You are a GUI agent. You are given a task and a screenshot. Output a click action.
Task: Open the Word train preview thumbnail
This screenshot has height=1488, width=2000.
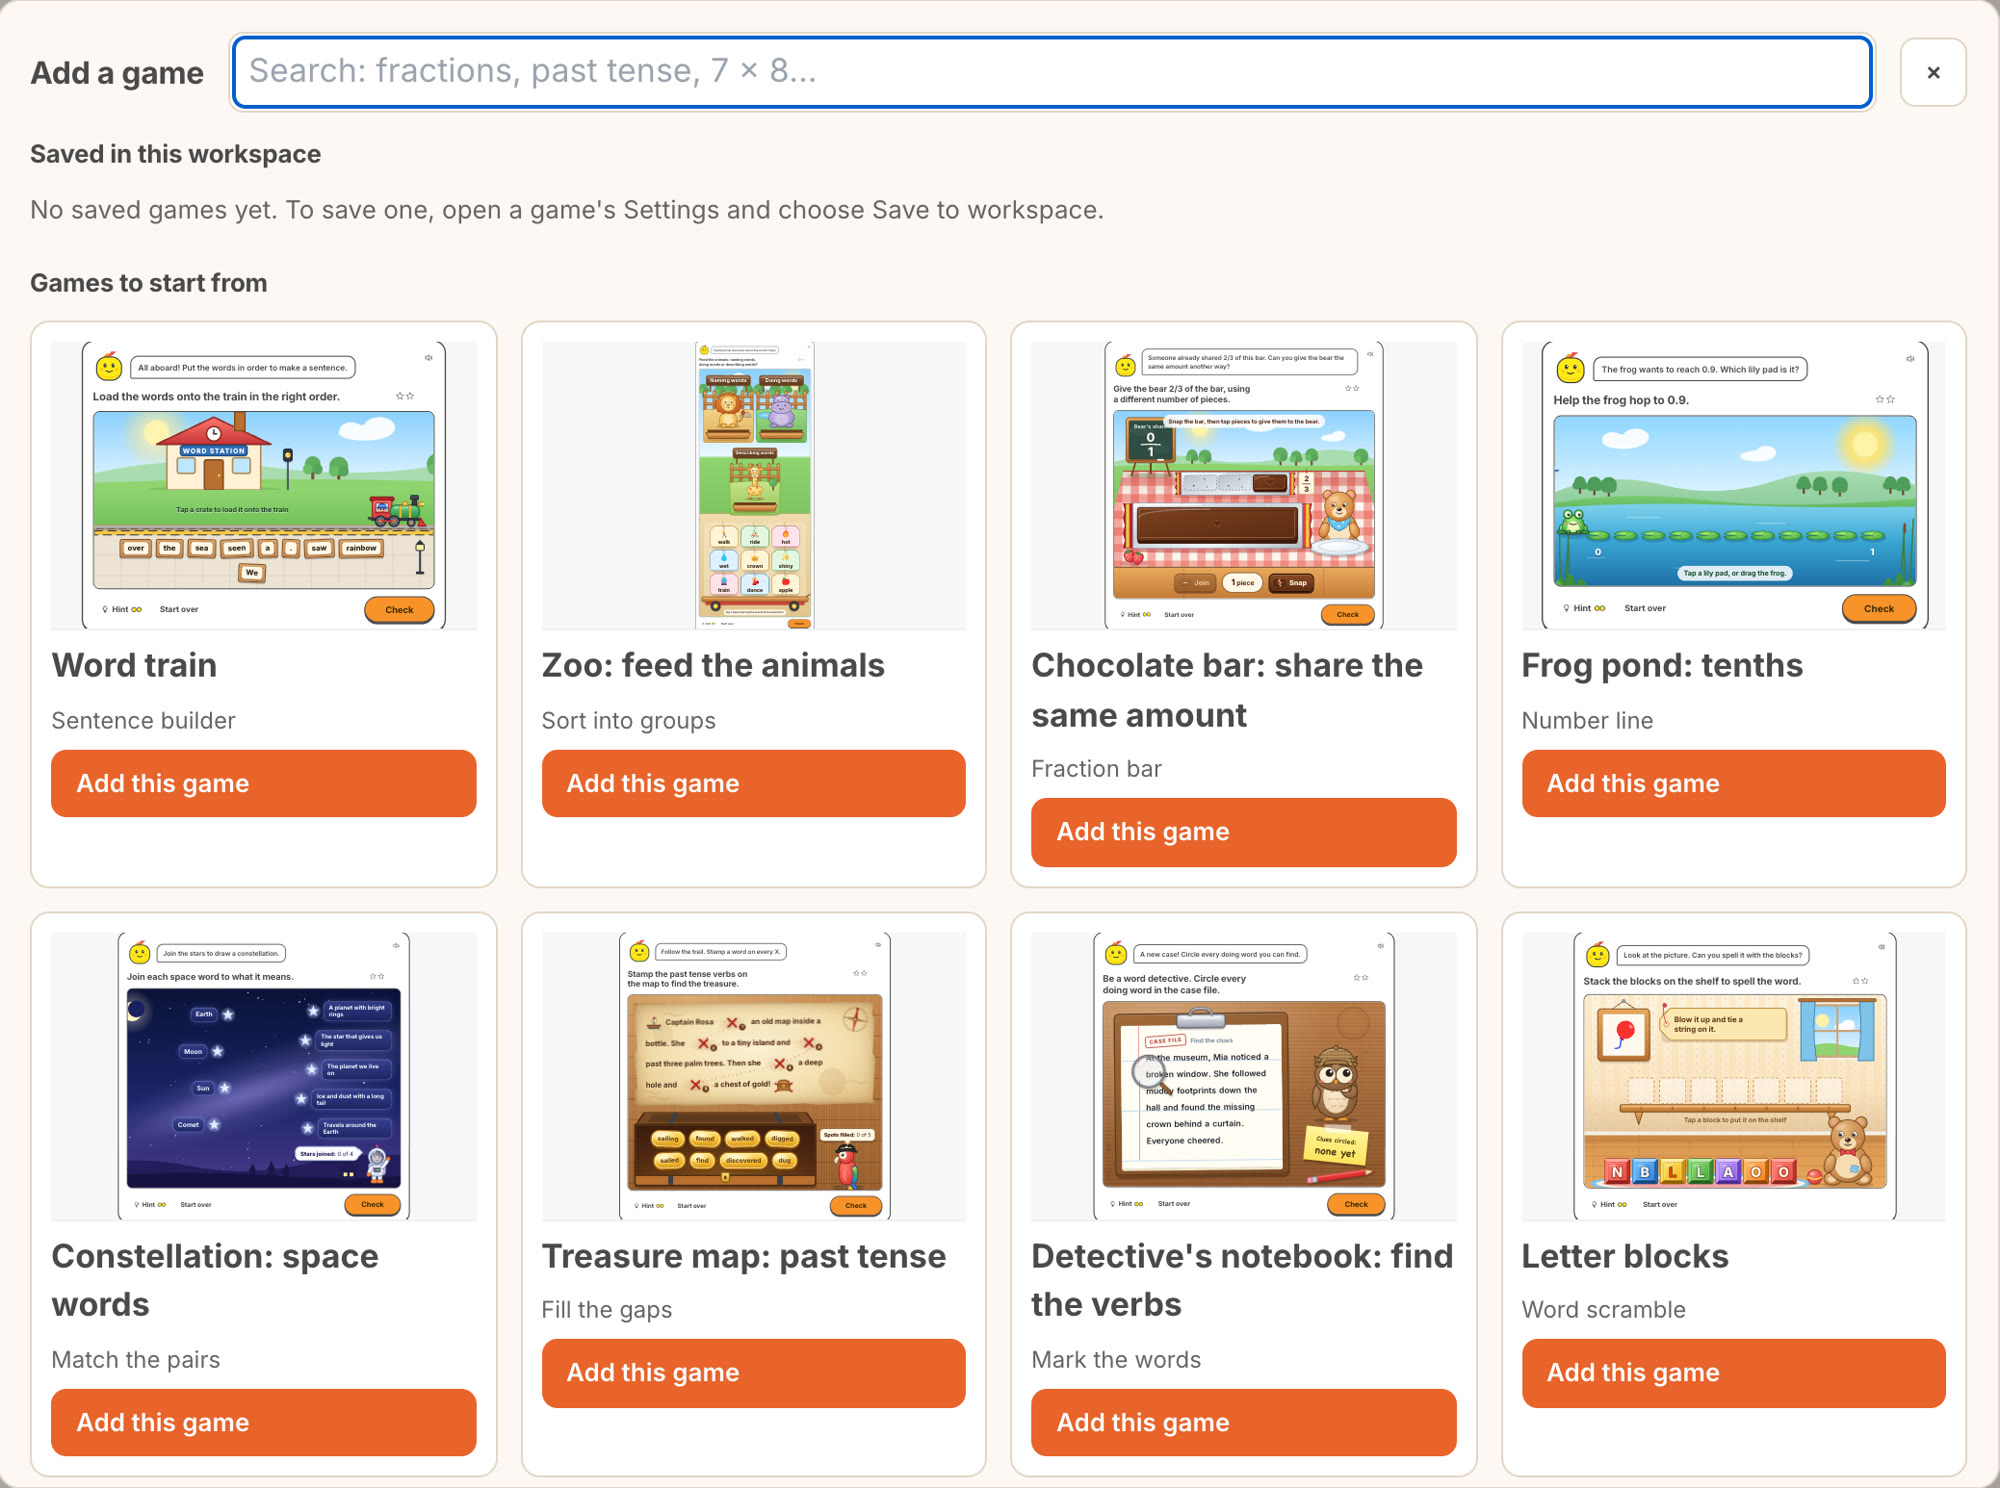tap(263, 485)
